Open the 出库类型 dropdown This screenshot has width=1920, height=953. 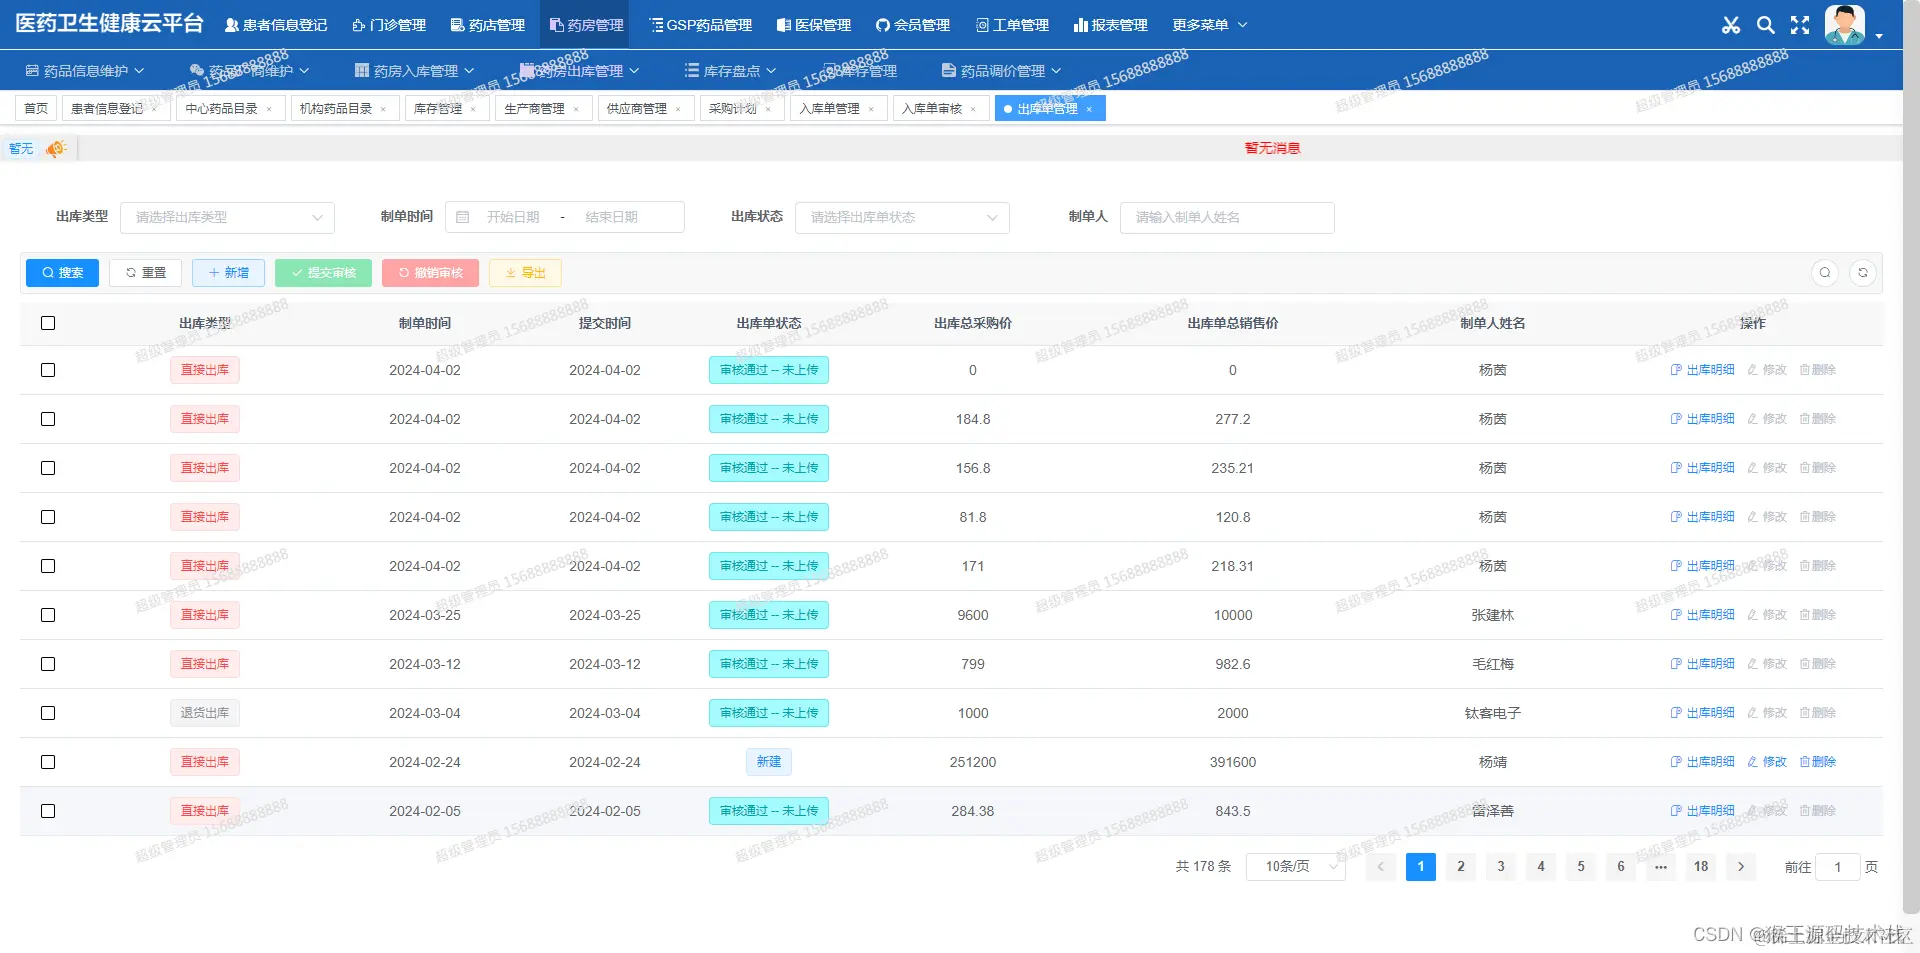[227, 217]
